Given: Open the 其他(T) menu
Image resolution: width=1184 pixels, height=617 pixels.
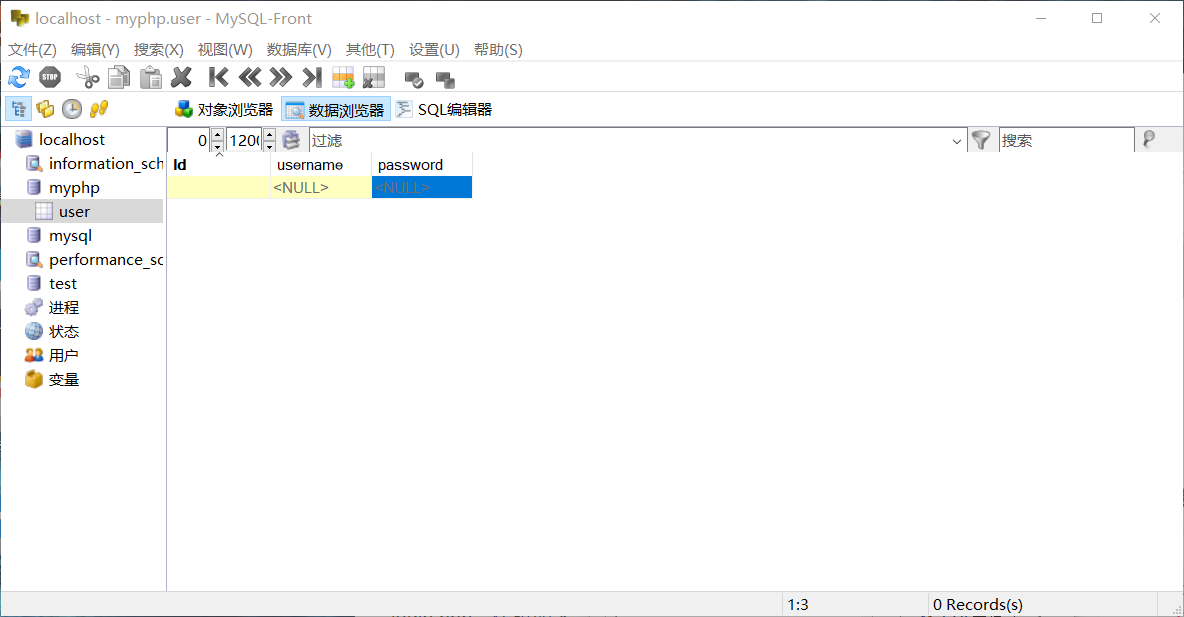Looking at the screenshot, I should 370,50.
